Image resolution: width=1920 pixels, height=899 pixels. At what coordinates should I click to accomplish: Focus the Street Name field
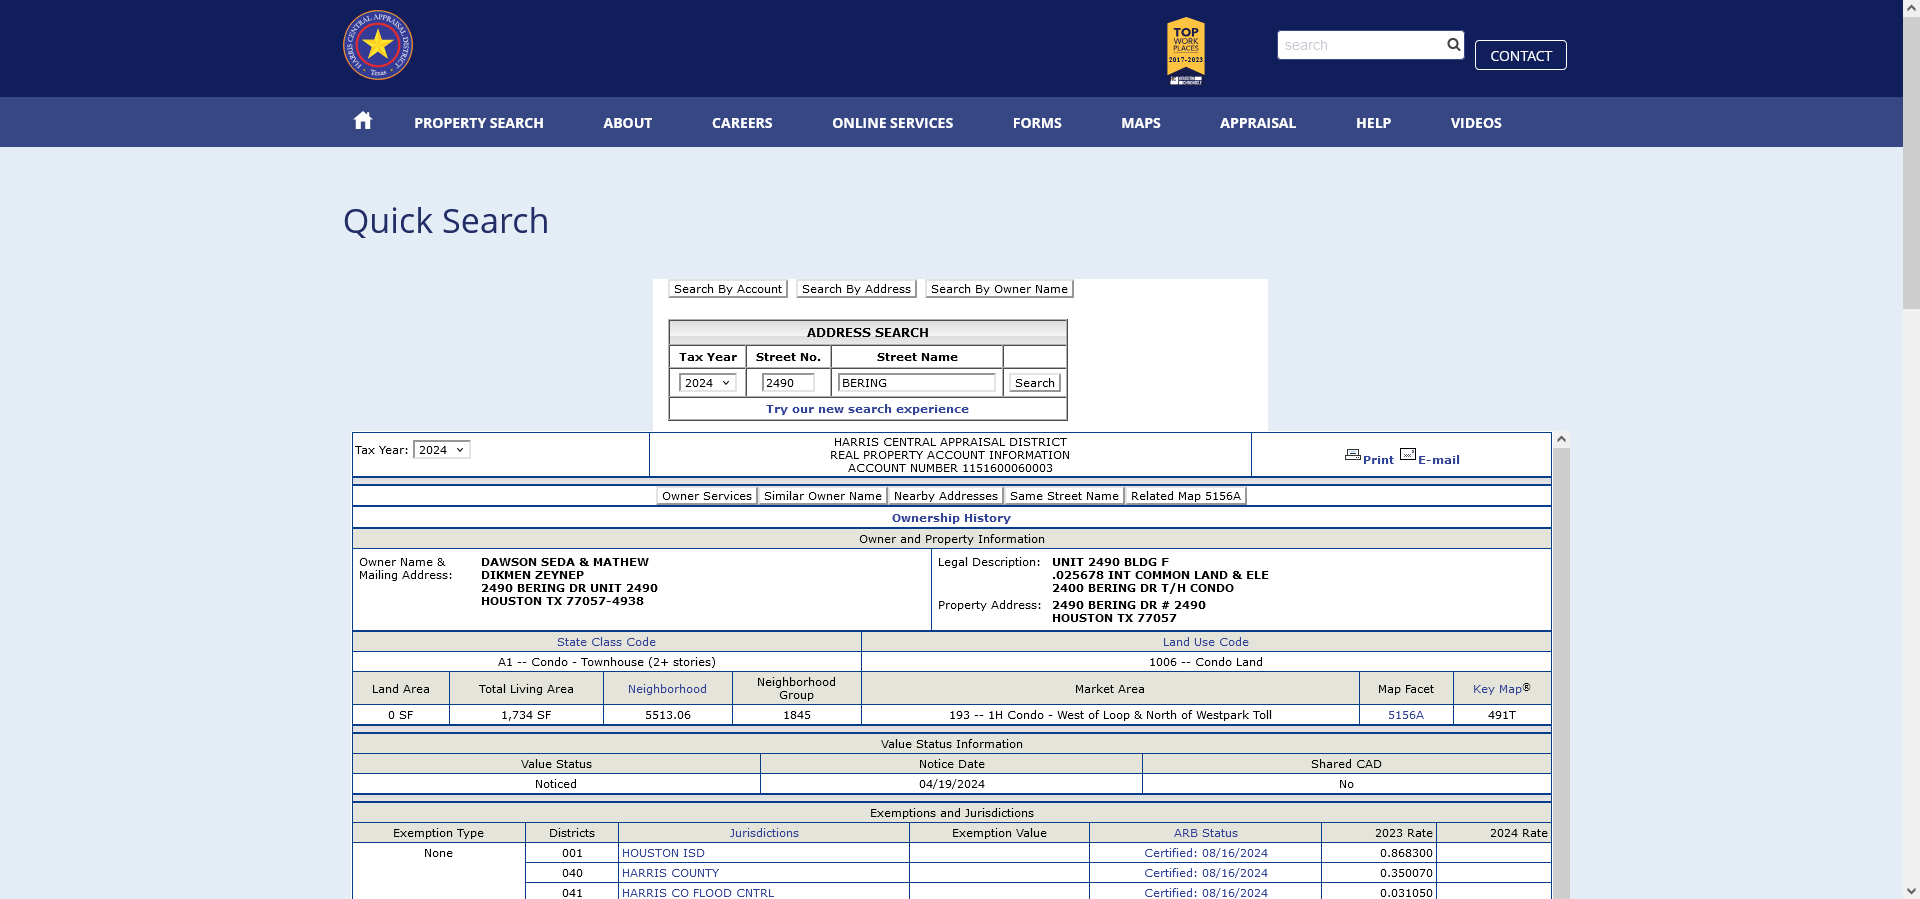click(916, 383)
